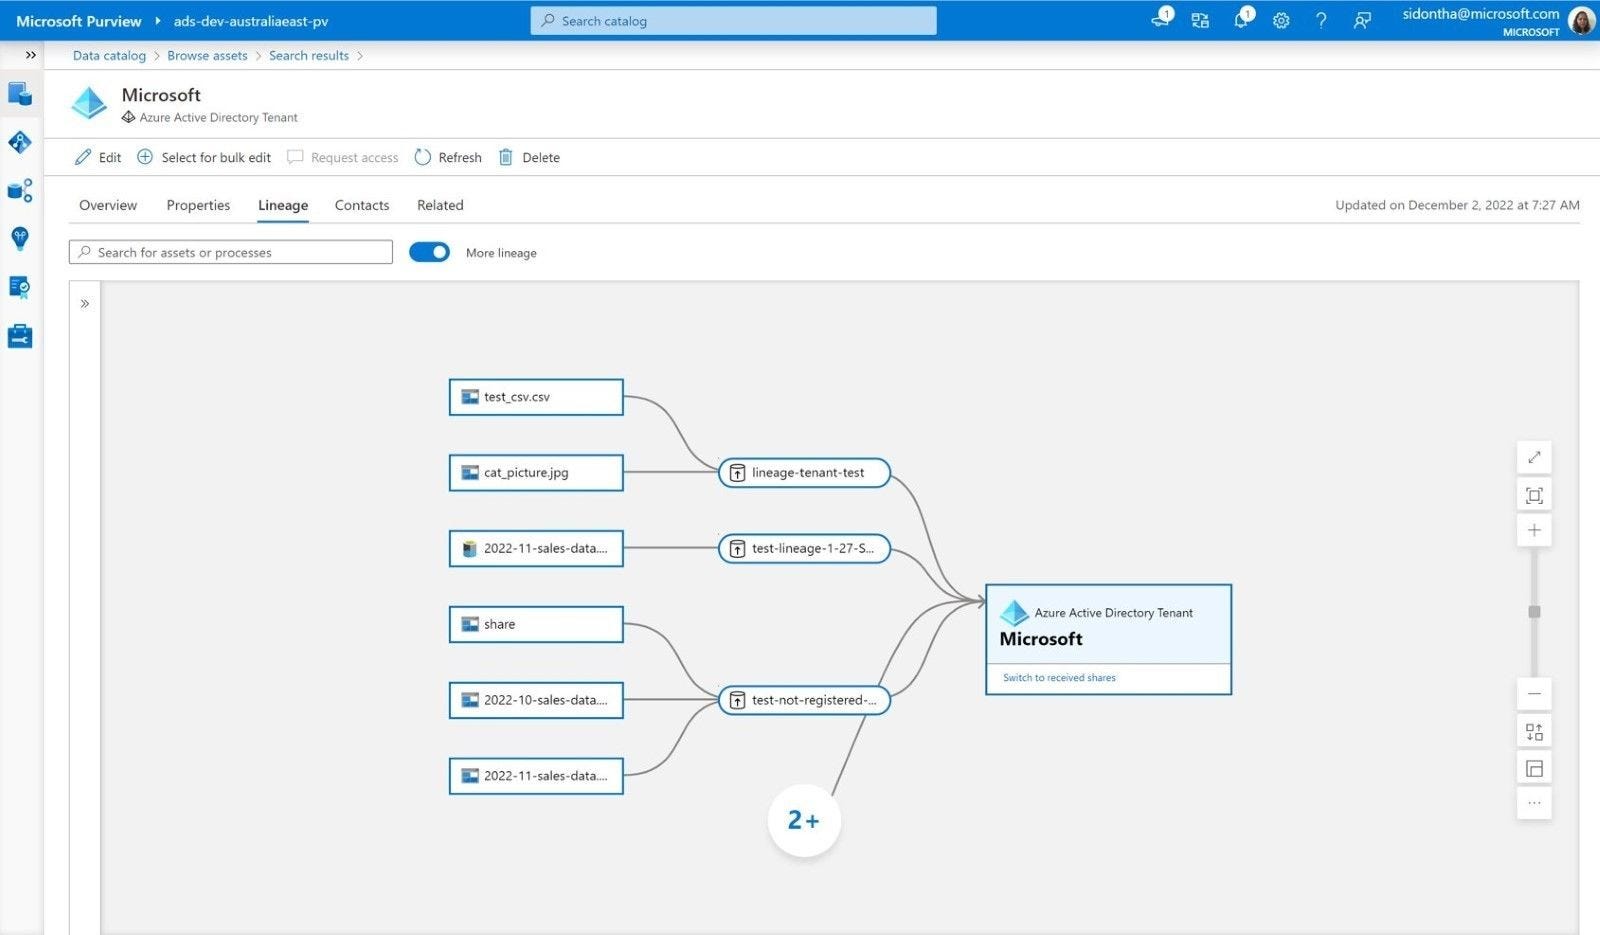
Task: Click Switch to received shares link
Action: coord(1059,678)
